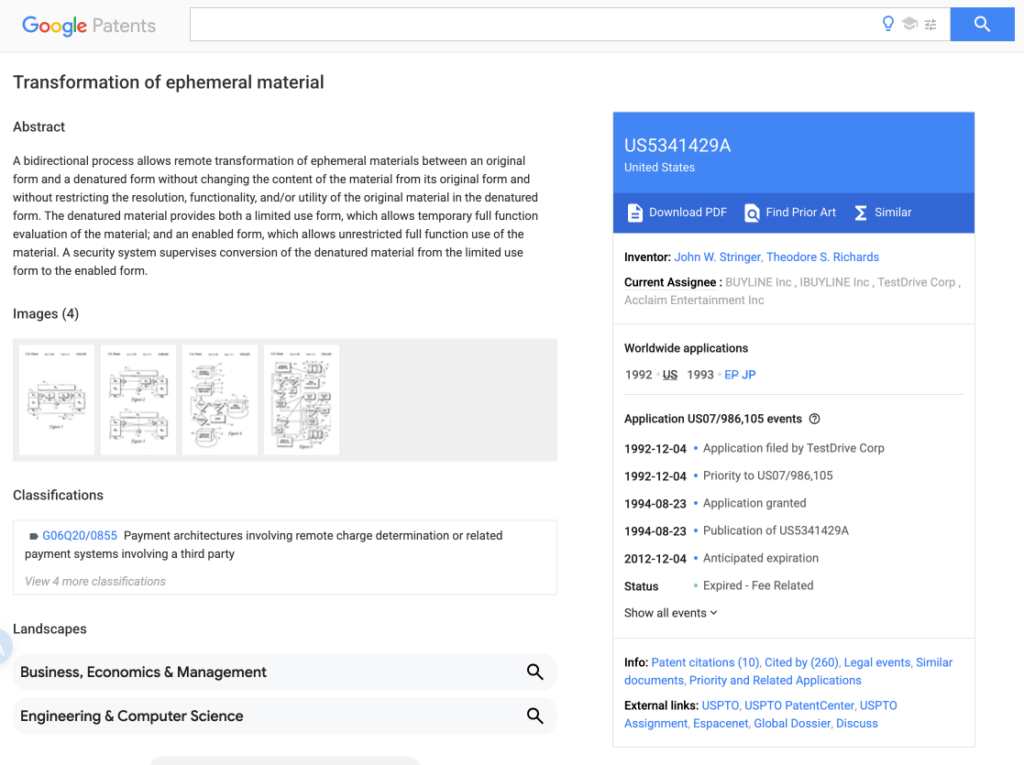Screen dimensions: 1024x765
Task: Click the Download PDF document icon
Action: point(635,212)
